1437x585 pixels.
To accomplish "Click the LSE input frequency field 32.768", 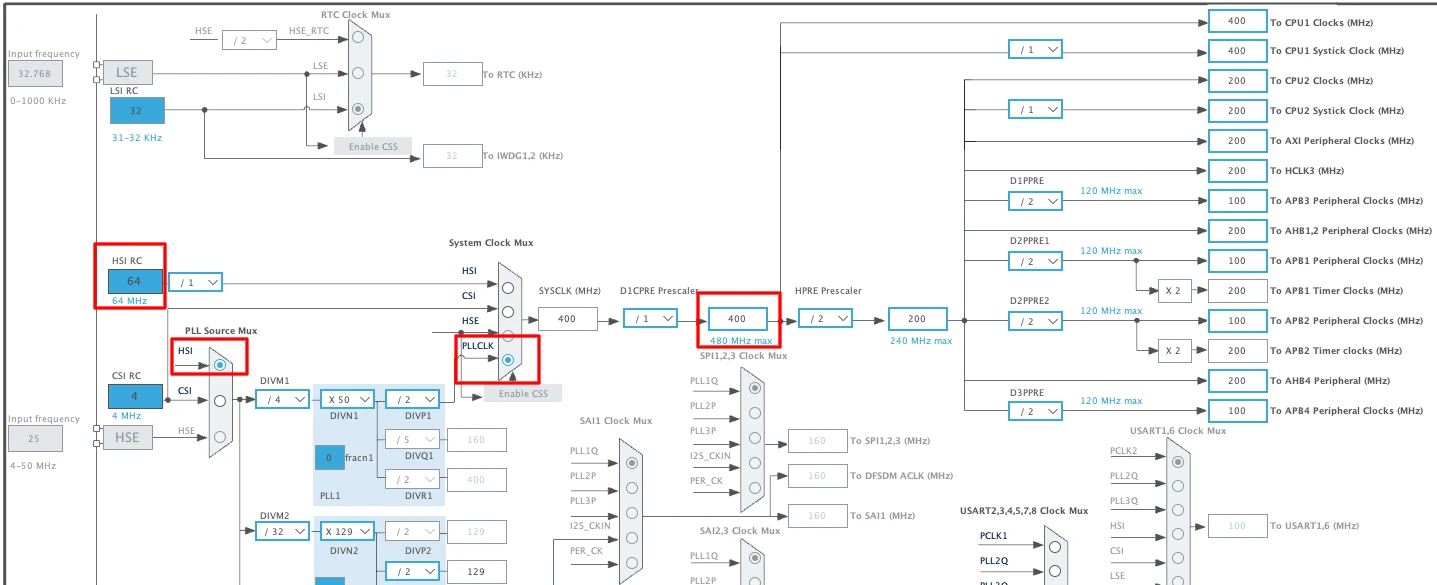I will tap(35, 73).
